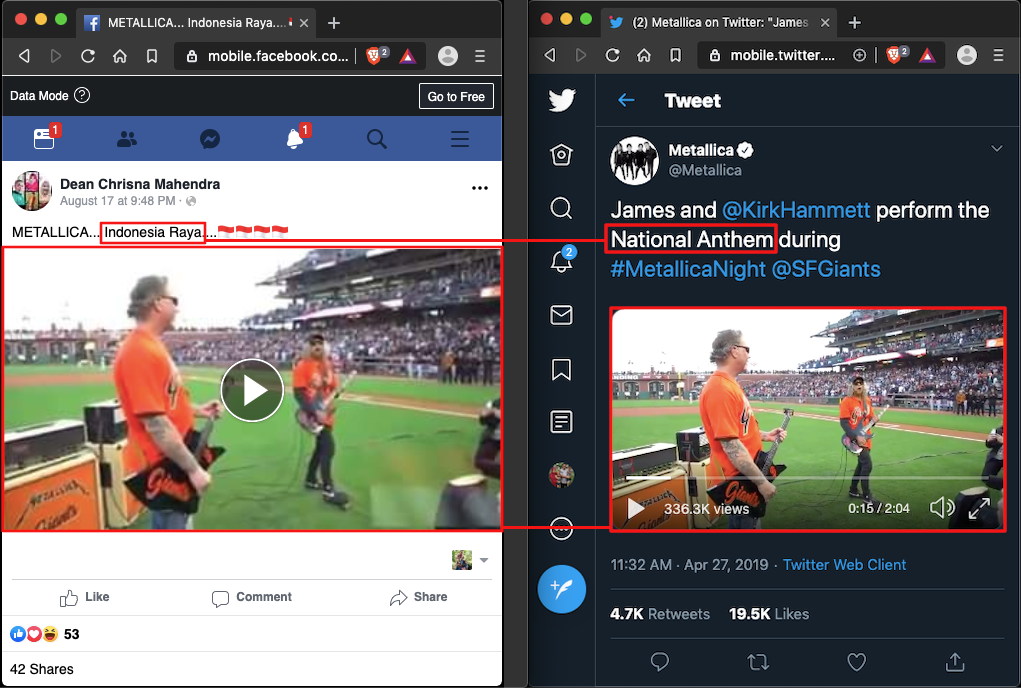Image resolution: width=1021 pixels, height=688 pixels.
Task: Reply to the Metallica tweet
Action: [660, 662]
